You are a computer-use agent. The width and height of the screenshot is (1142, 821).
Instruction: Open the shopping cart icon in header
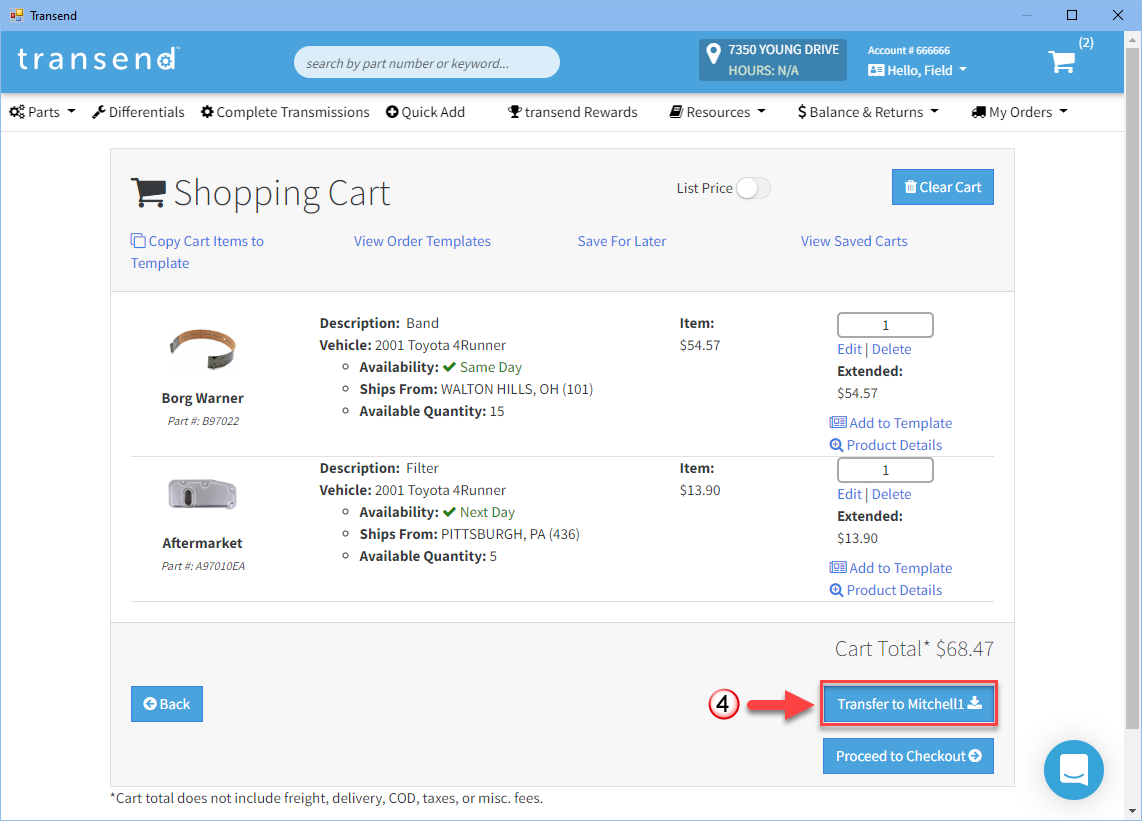(1061, 62)
